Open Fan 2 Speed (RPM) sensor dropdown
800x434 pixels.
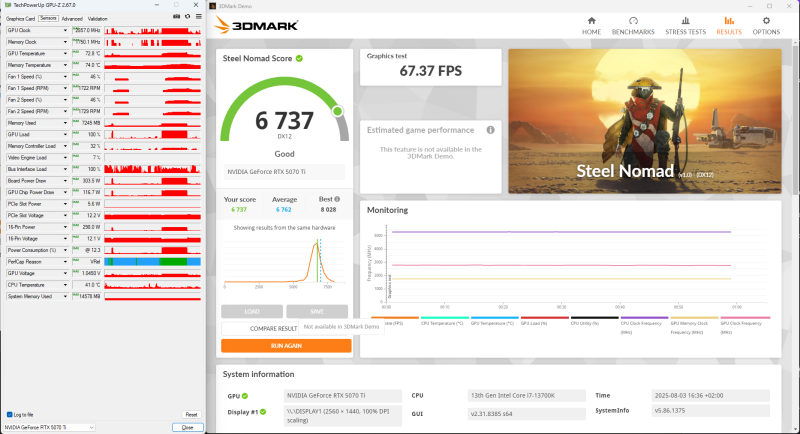click(x=65, y=111)
